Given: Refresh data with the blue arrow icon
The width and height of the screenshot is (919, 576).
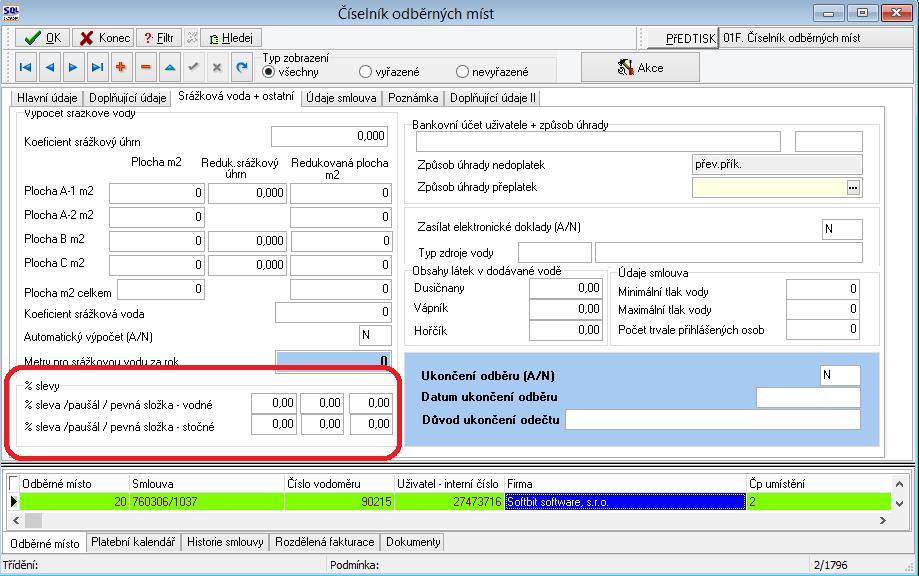Looking at the screenshot, I should [241, 67].
